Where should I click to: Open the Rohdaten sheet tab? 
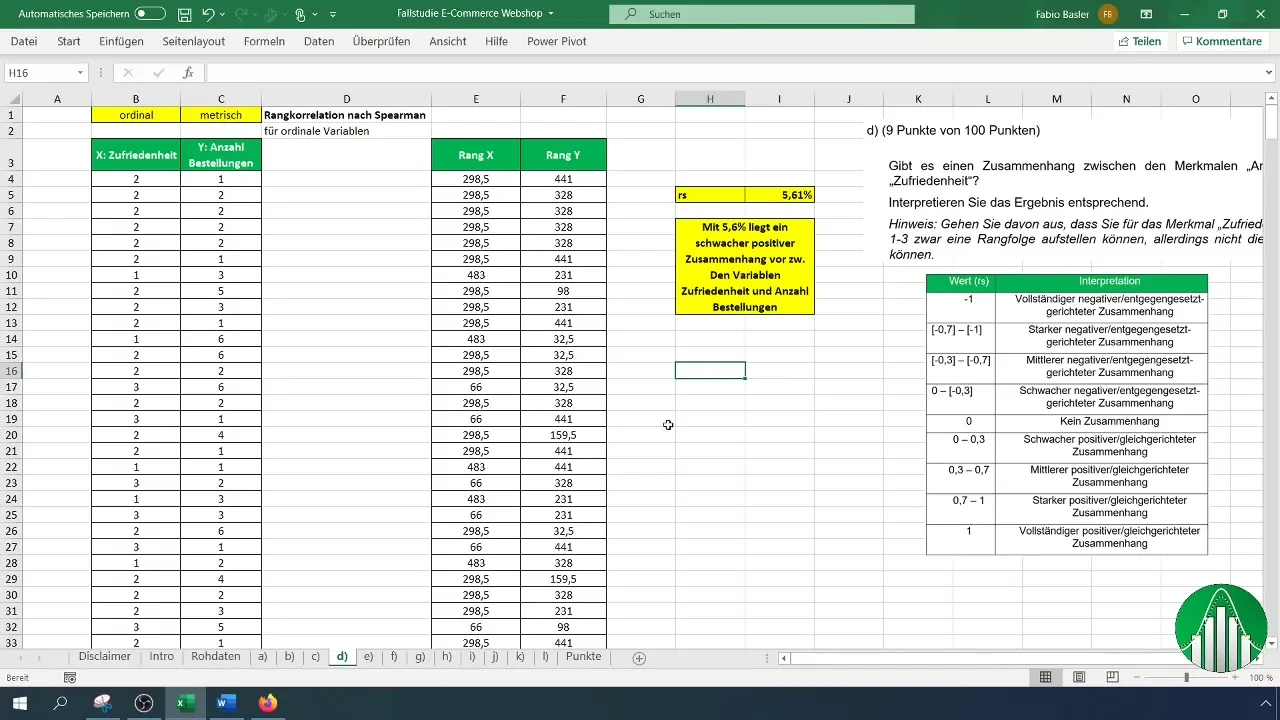(x=215, y=657)
